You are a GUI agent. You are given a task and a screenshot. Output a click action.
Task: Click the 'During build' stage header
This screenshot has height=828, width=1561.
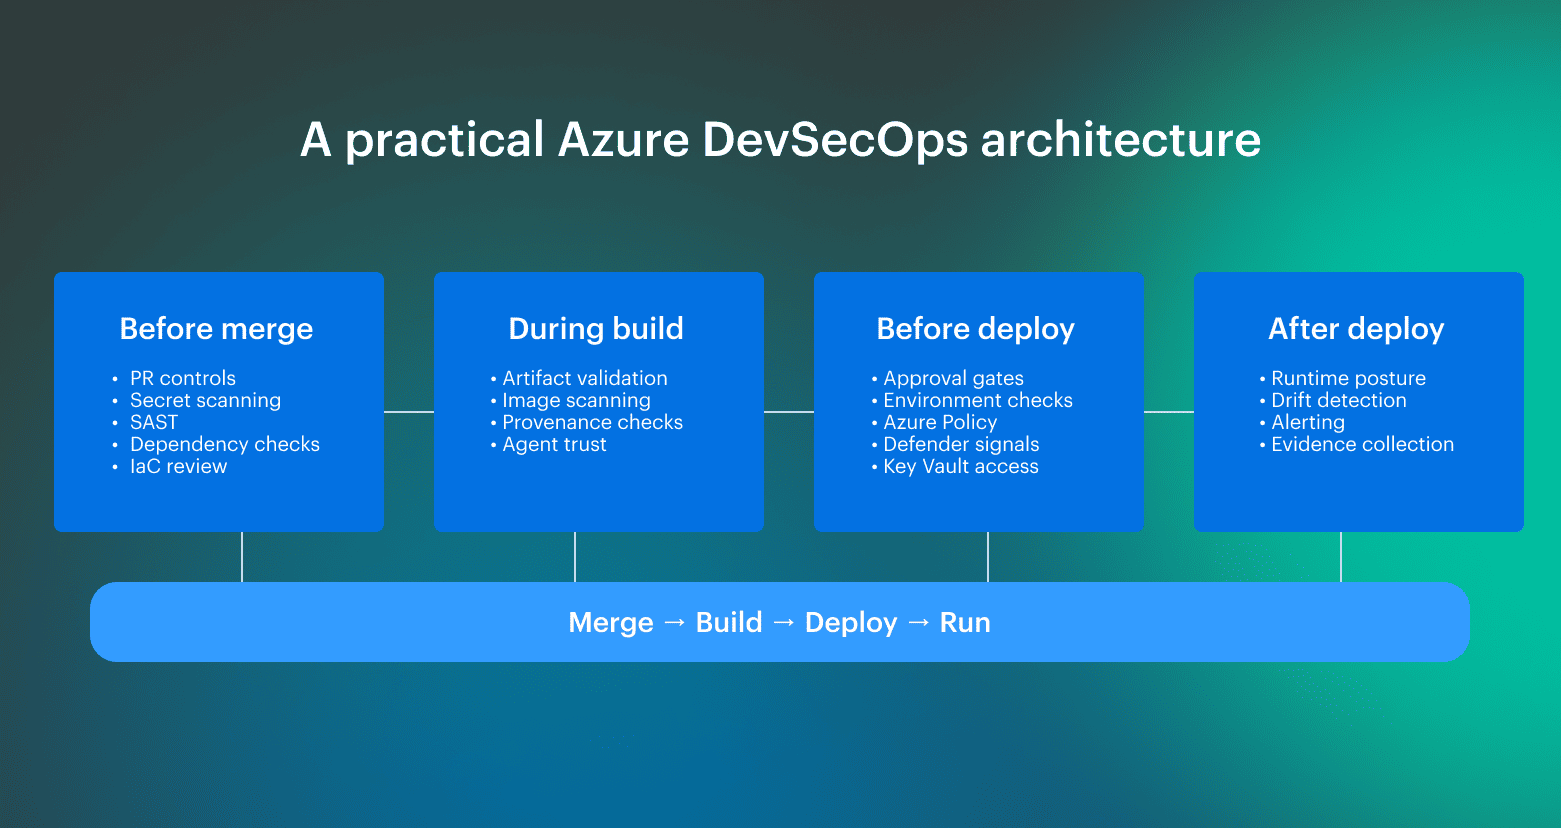[596, 328]
